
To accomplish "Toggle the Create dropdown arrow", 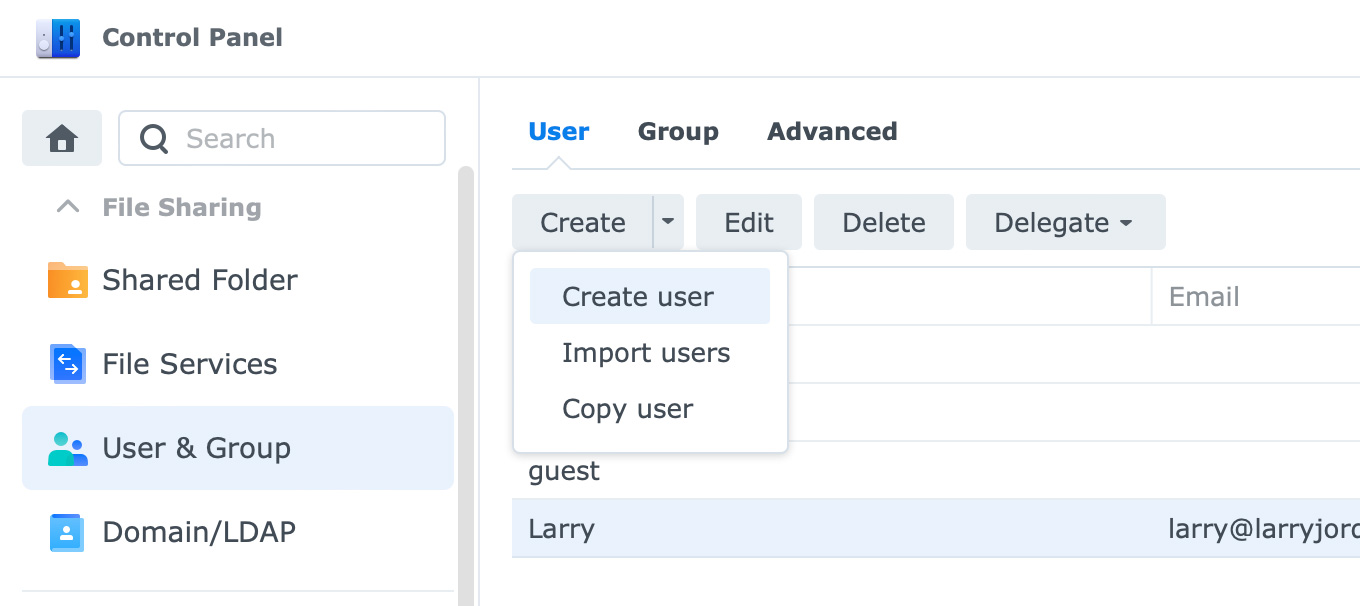I will 668,222.
